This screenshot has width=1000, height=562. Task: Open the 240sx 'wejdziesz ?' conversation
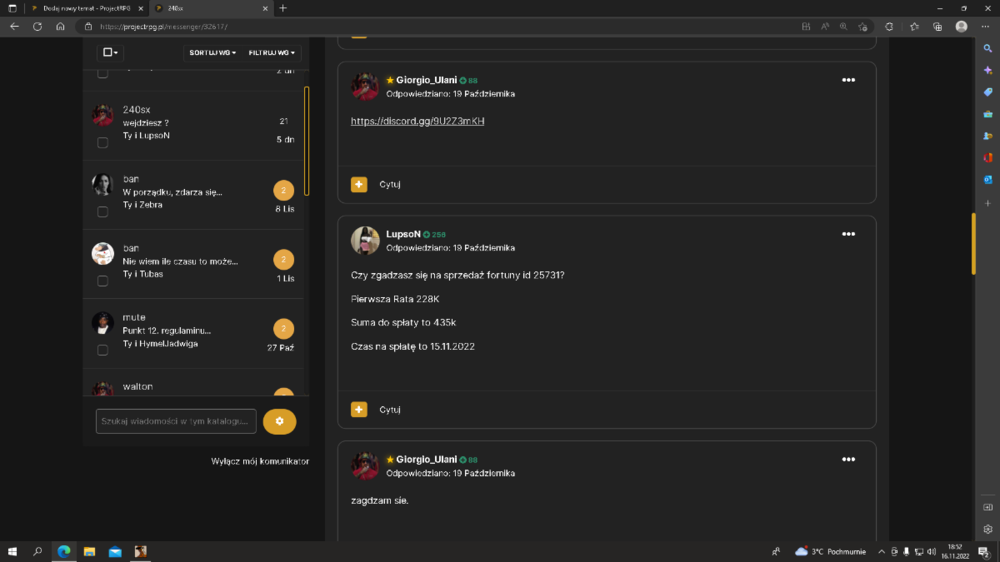click(194, 125)
